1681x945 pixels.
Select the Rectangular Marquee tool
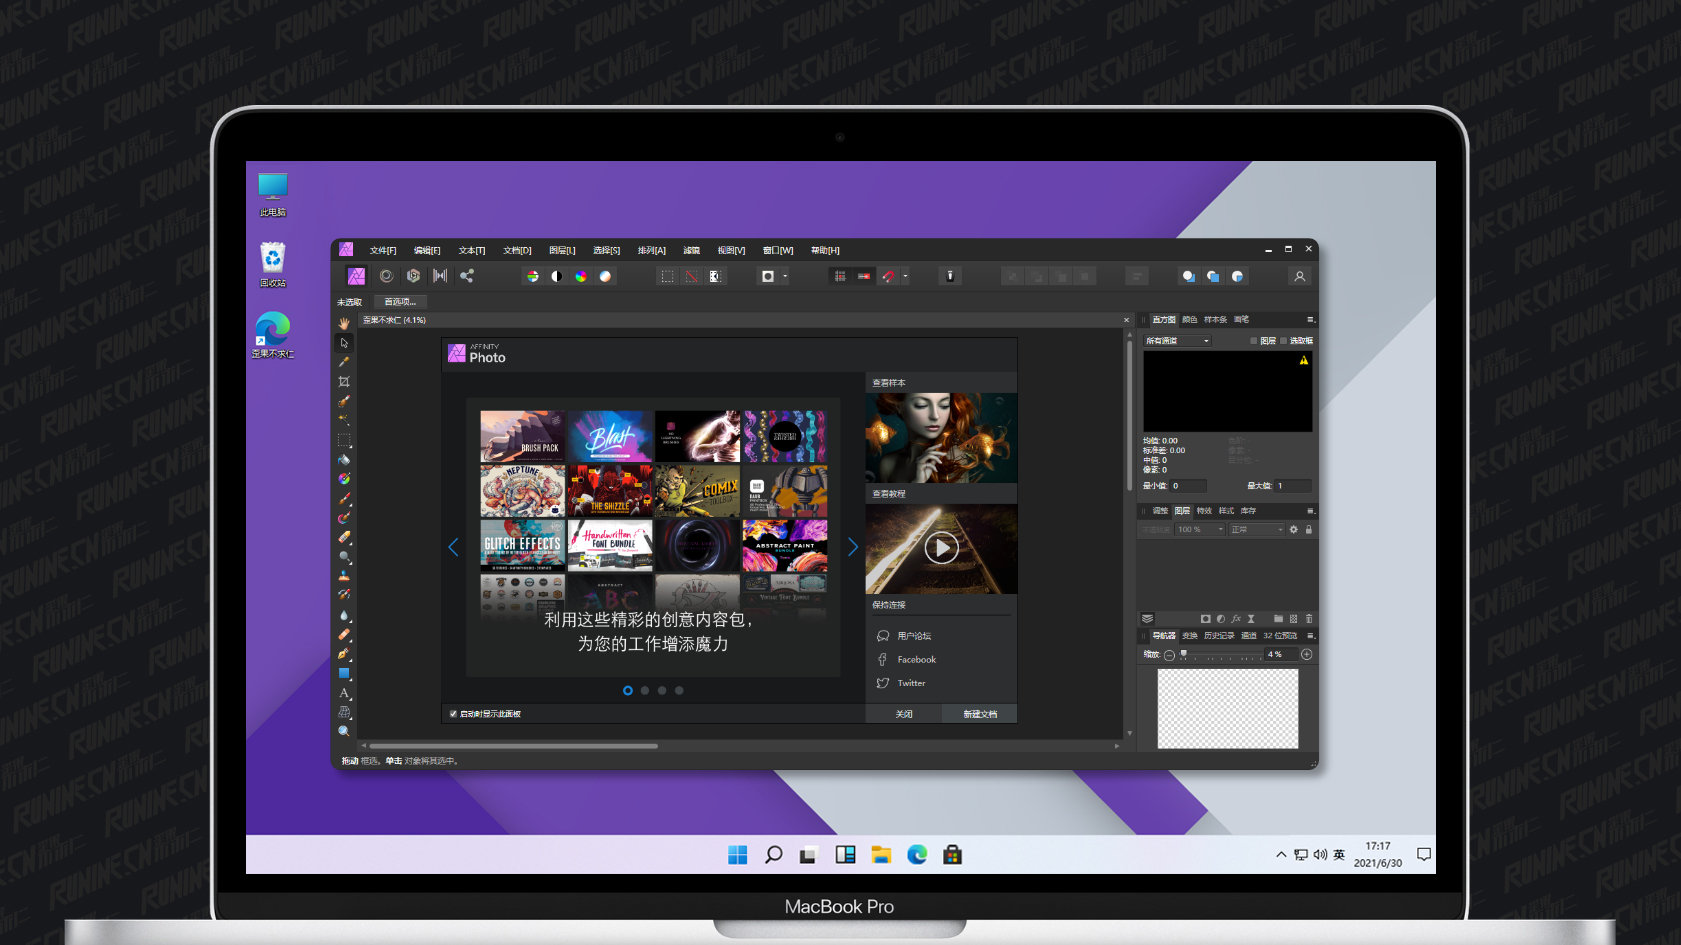344,440
